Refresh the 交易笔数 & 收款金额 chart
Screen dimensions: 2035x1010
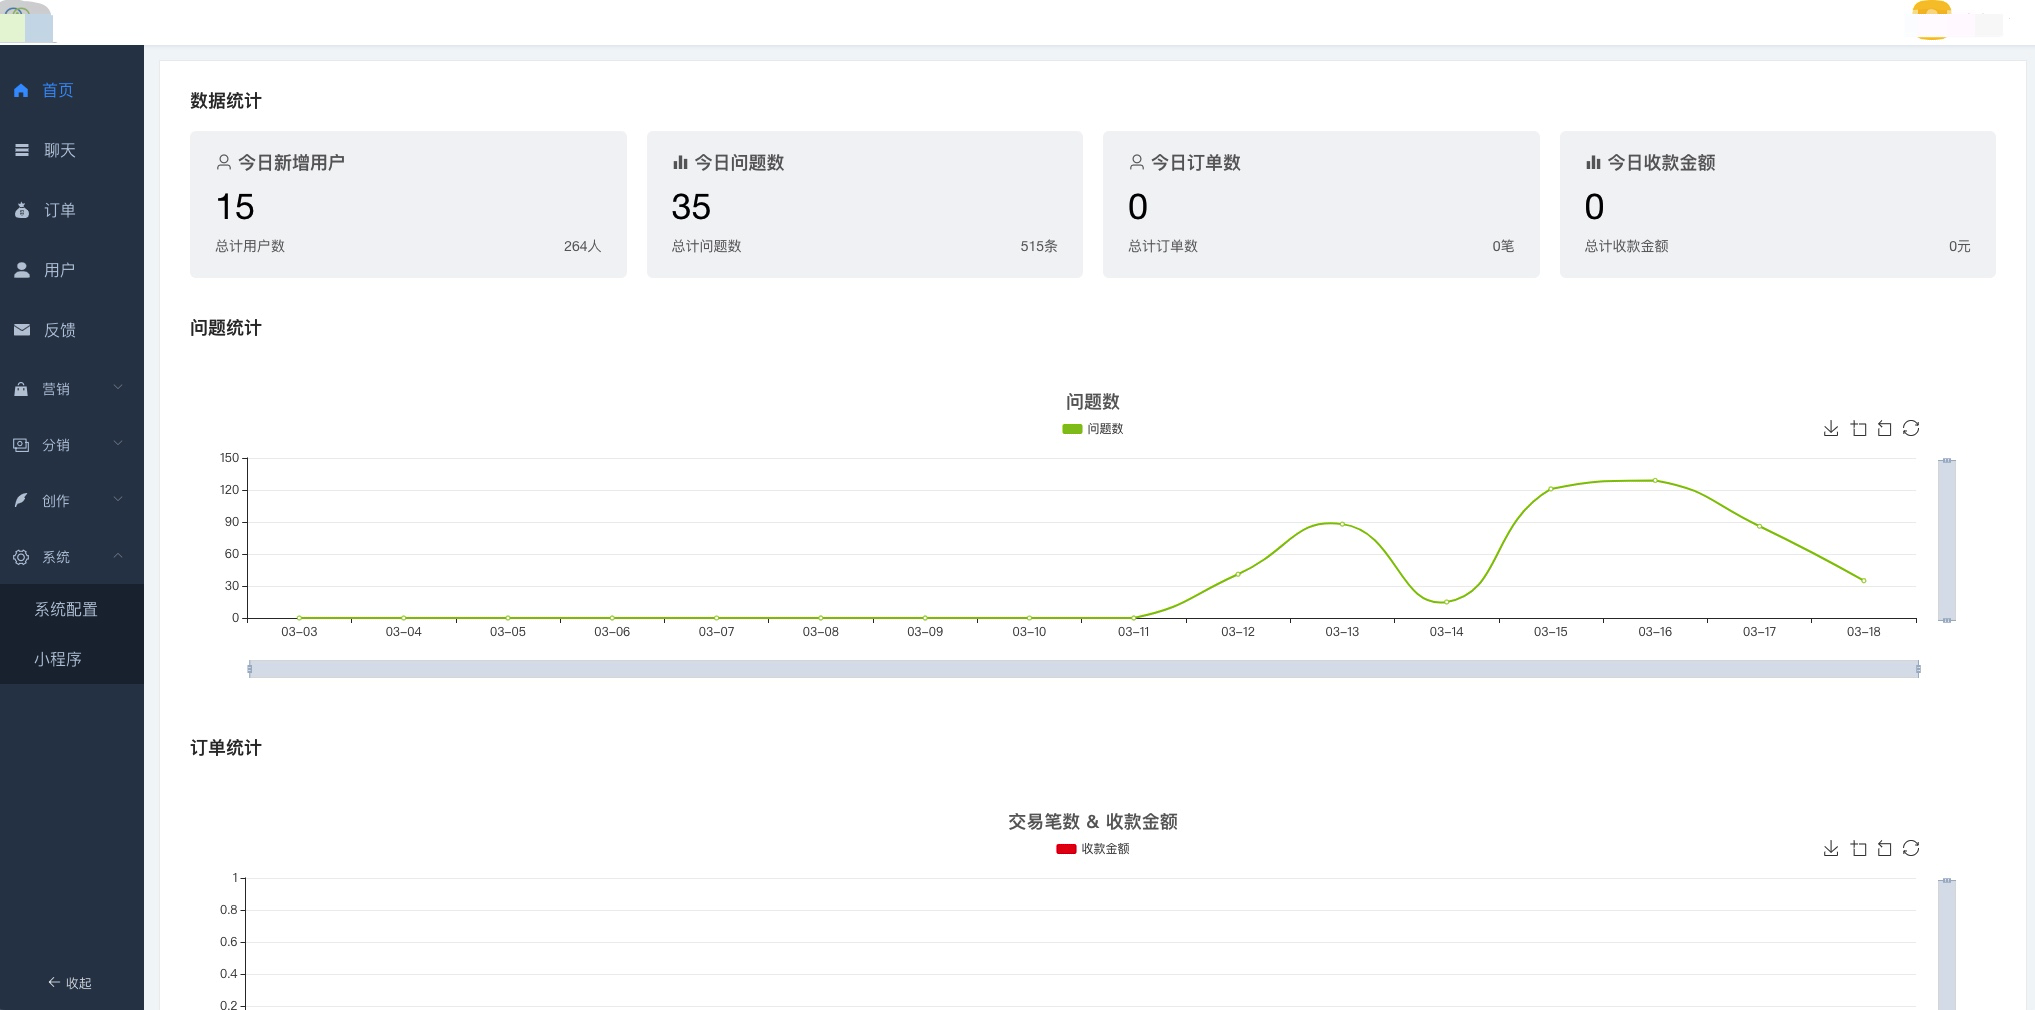coord(1911,848)
